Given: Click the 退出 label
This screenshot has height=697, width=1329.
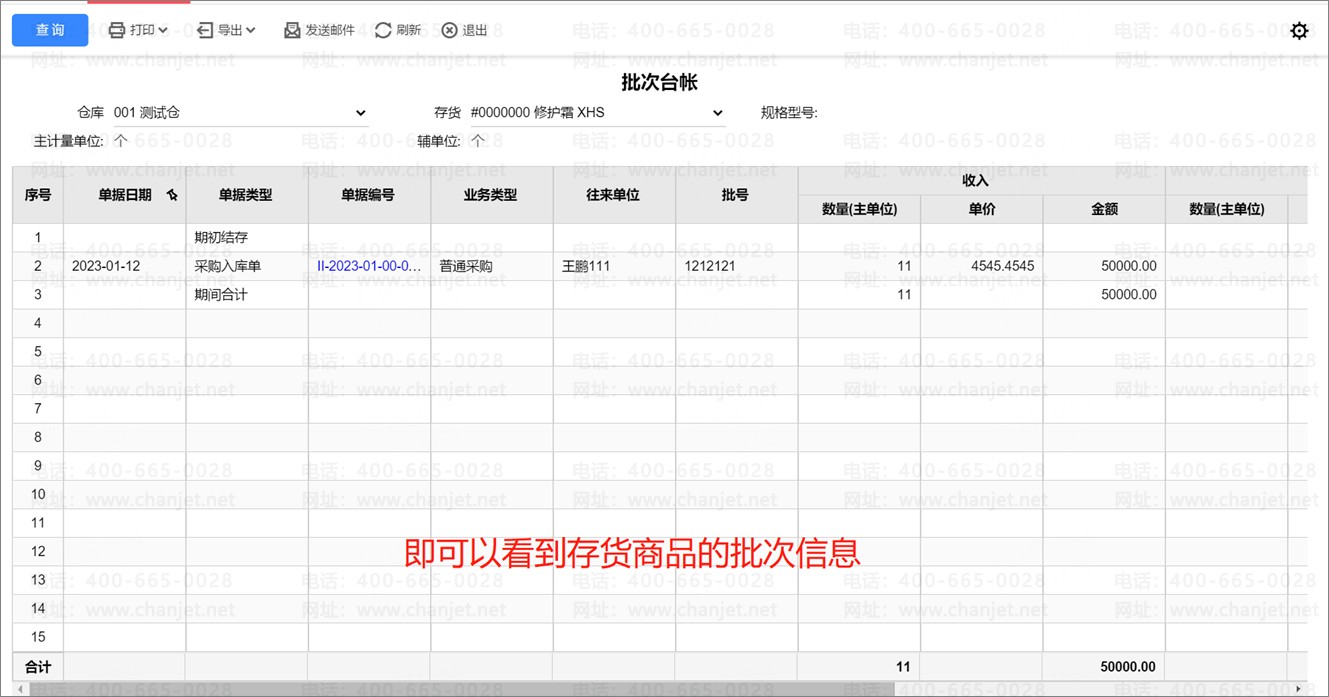Looking at the screenshot, I should coord(475,30).
